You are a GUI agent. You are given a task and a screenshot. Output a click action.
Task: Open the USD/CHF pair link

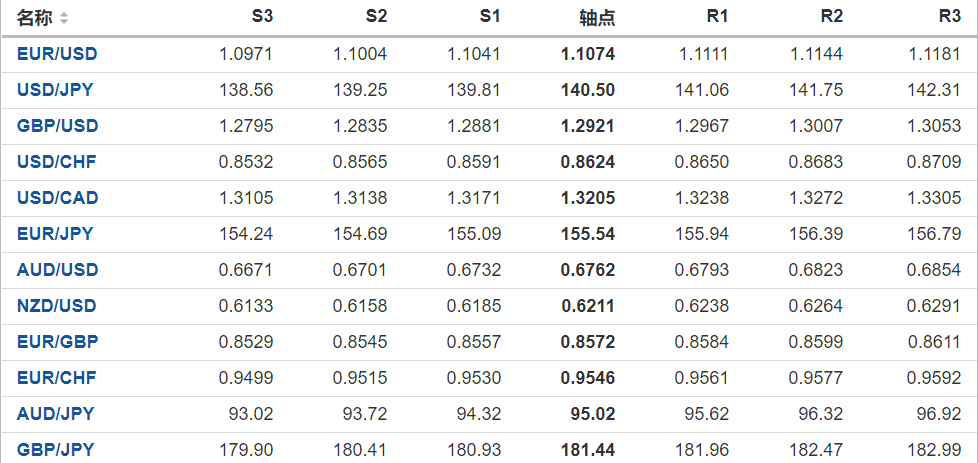click(x=56, y=162)
